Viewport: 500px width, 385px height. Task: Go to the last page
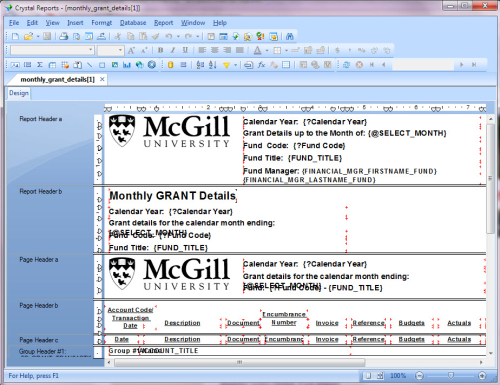474,65
